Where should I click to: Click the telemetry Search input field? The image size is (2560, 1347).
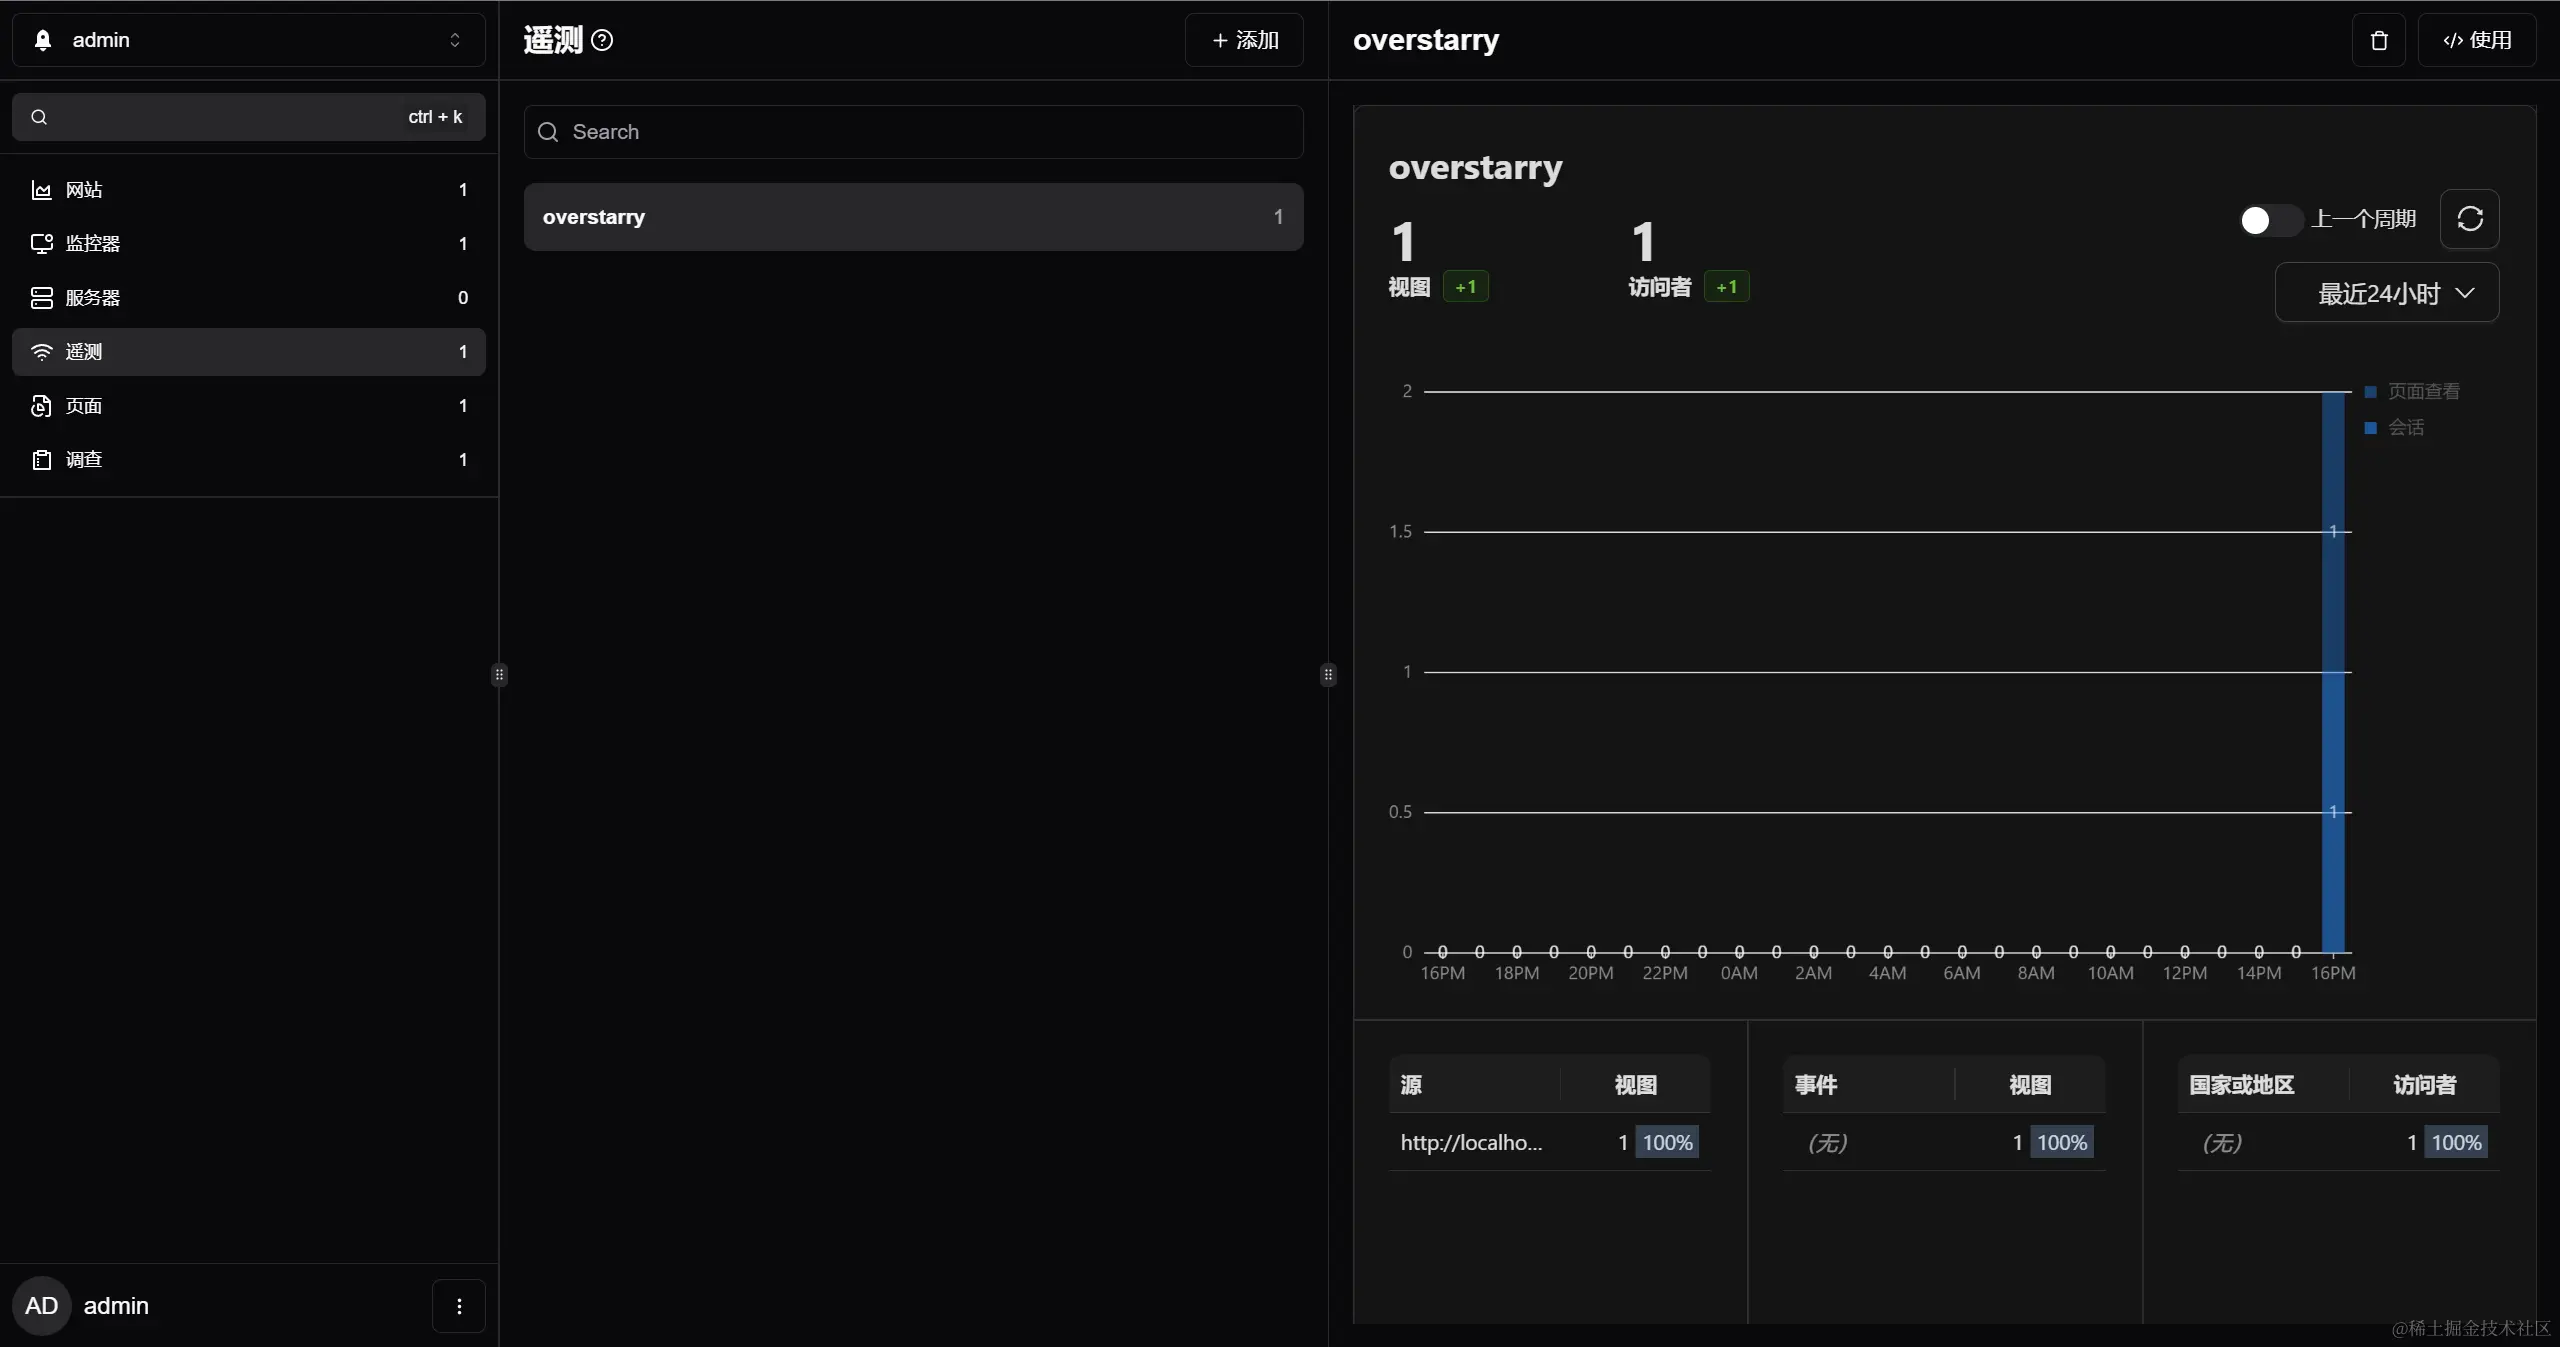(x=914, y=132)
